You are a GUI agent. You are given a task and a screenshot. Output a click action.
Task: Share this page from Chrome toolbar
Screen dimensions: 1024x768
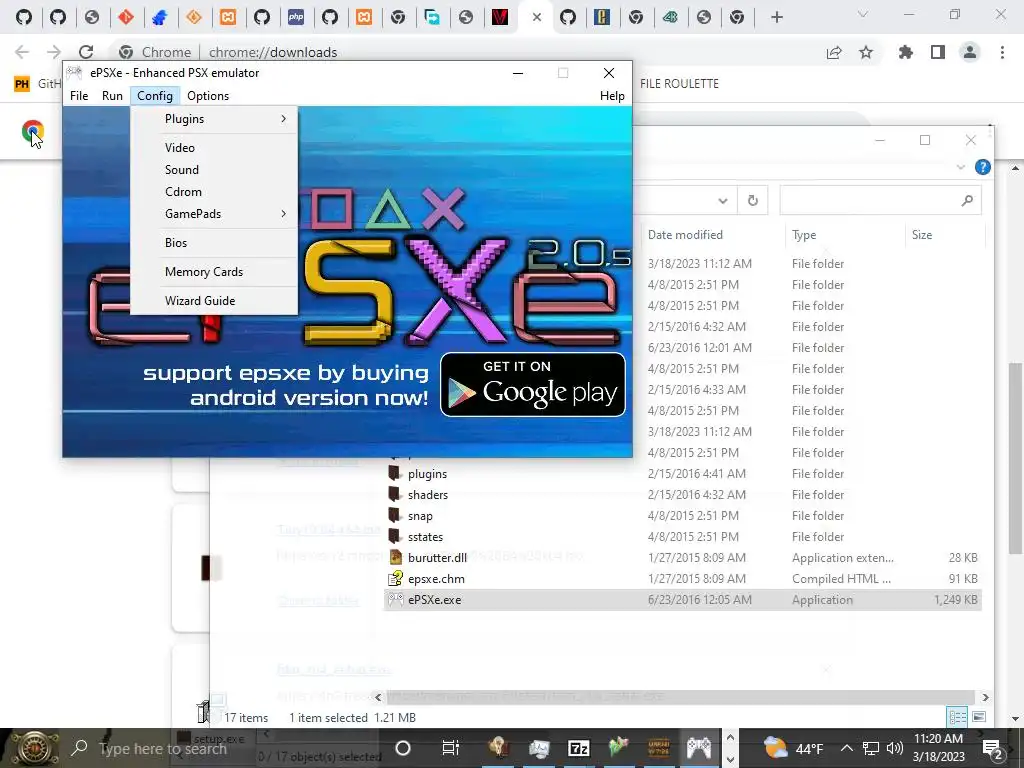click(833, 53)
